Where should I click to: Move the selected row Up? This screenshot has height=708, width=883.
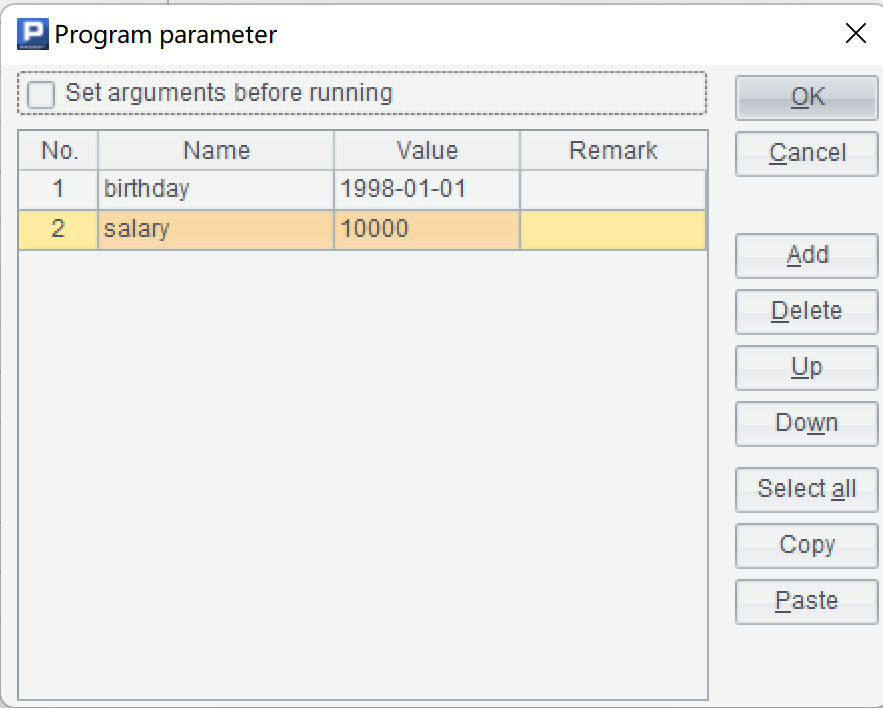(x=807, y=368)
